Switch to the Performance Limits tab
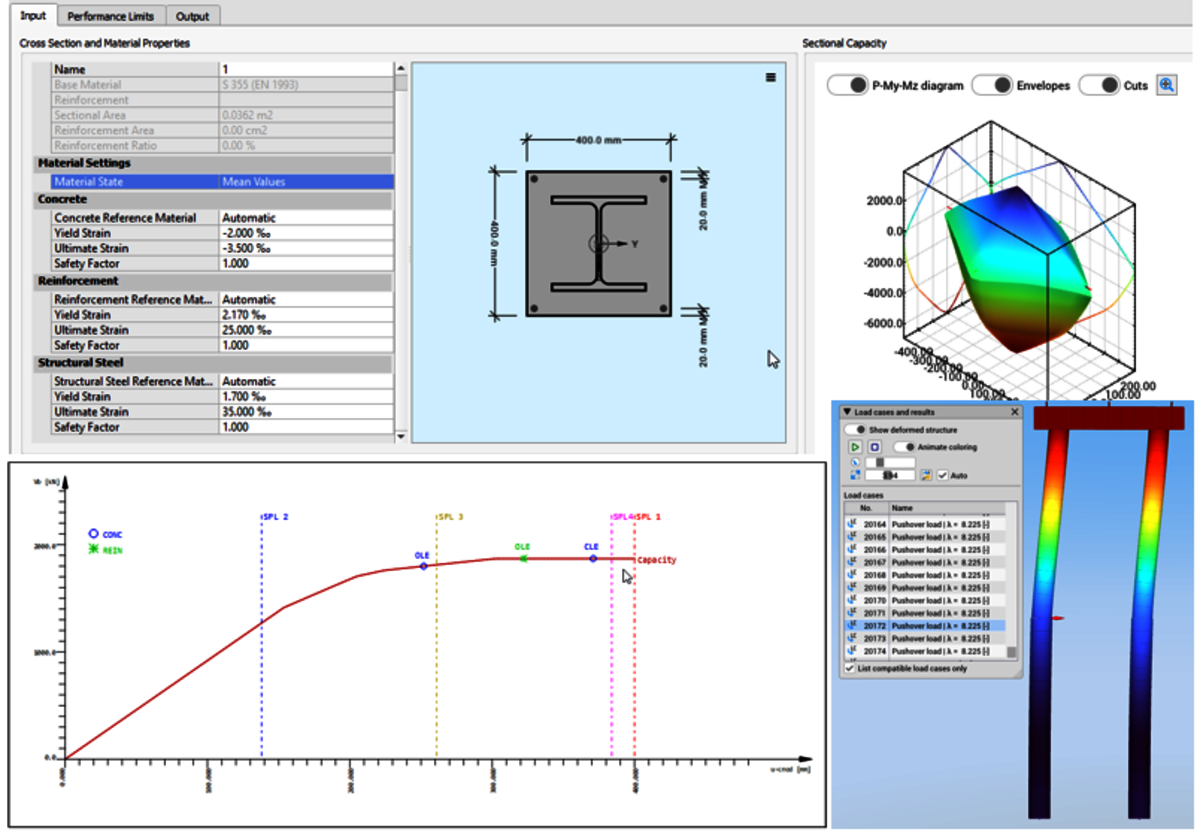1200x835 pixels. point(112,16)
